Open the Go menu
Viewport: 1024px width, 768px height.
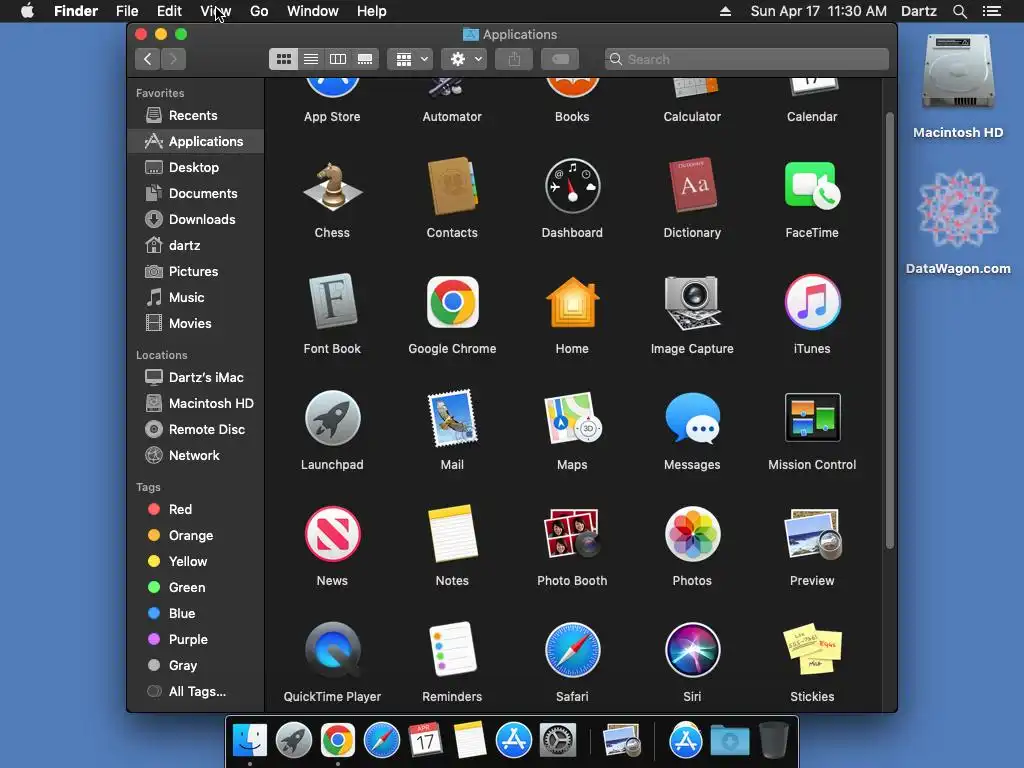(259, 11)
